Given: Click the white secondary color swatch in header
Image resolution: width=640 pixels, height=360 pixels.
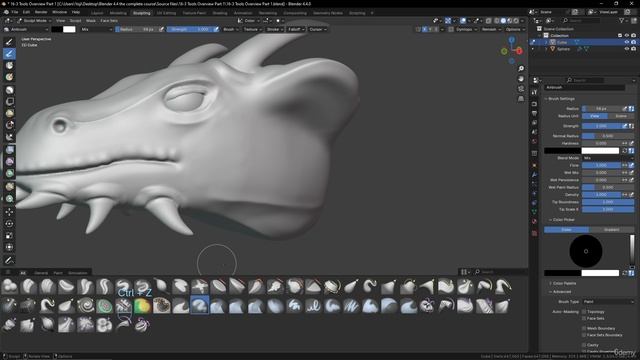Looking at the screenshot, I should point(69,29).
